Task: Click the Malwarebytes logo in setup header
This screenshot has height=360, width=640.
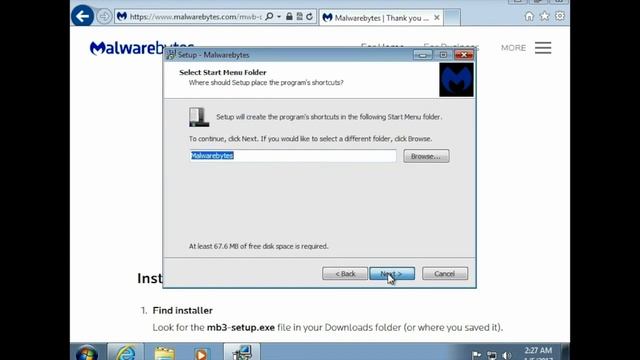Action: pos(456,80)
